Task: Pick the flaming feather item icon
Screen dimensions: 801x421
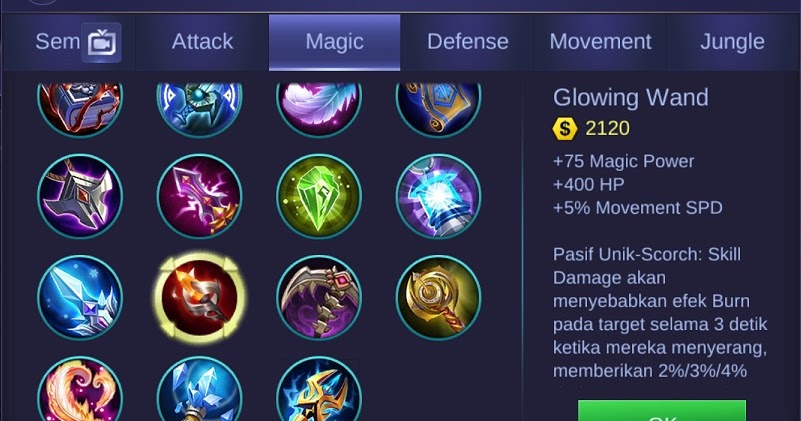Action: click(x=80, y=389)
